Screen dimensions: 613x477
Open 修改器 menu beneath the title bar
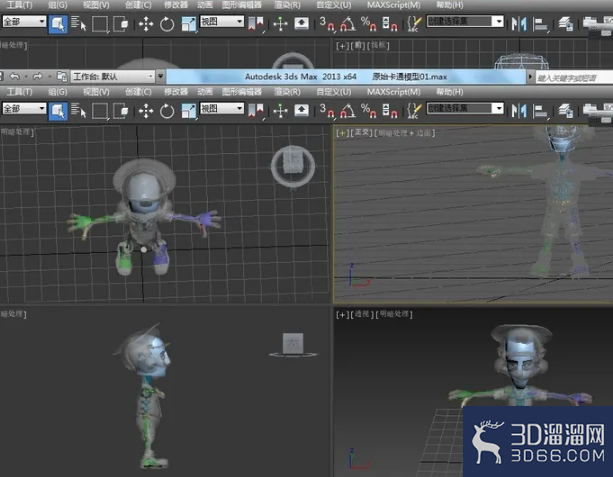176,92
